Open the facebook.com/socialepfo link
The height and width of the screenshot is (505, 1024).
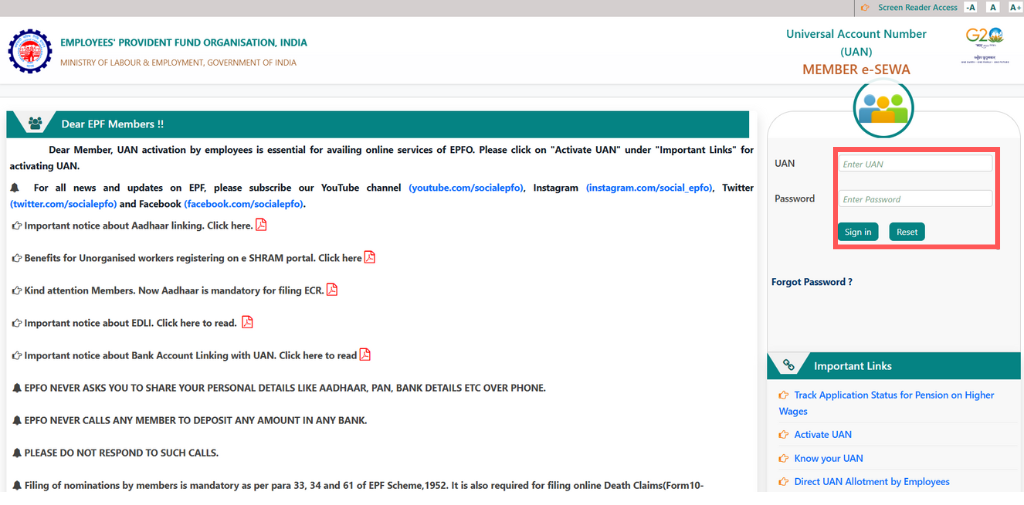tap(244, 204)
